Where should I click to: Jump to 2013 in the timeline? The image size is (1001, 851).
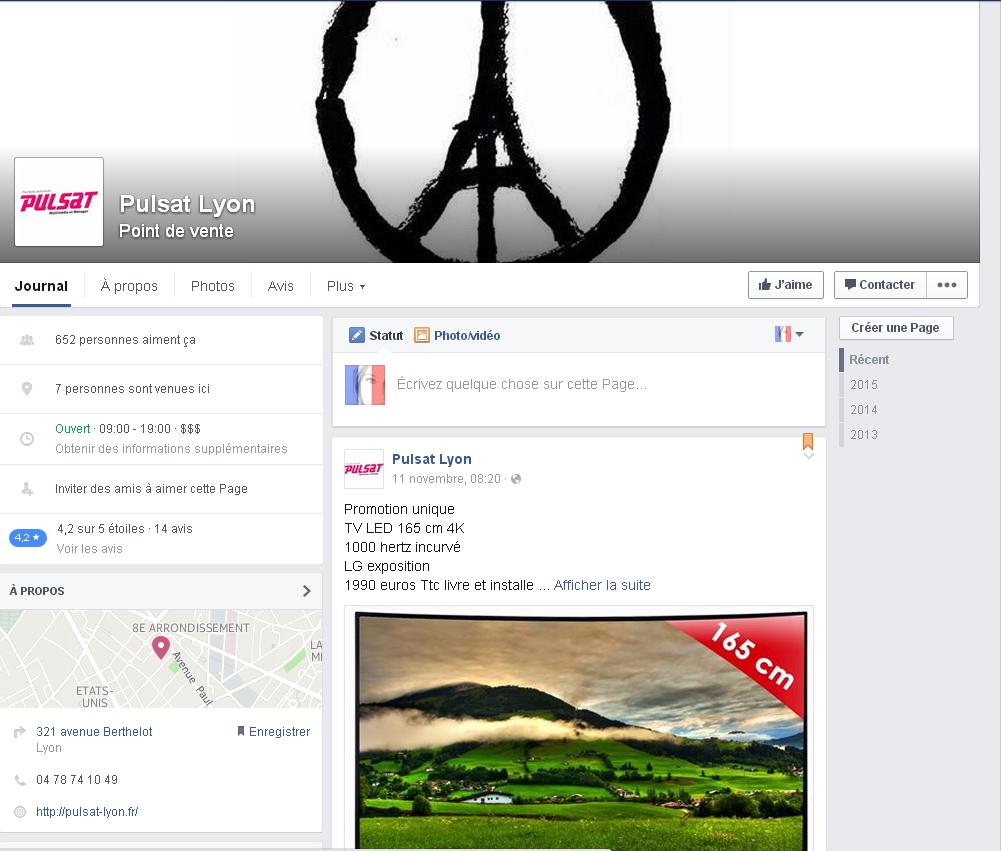tap(864, 434)
